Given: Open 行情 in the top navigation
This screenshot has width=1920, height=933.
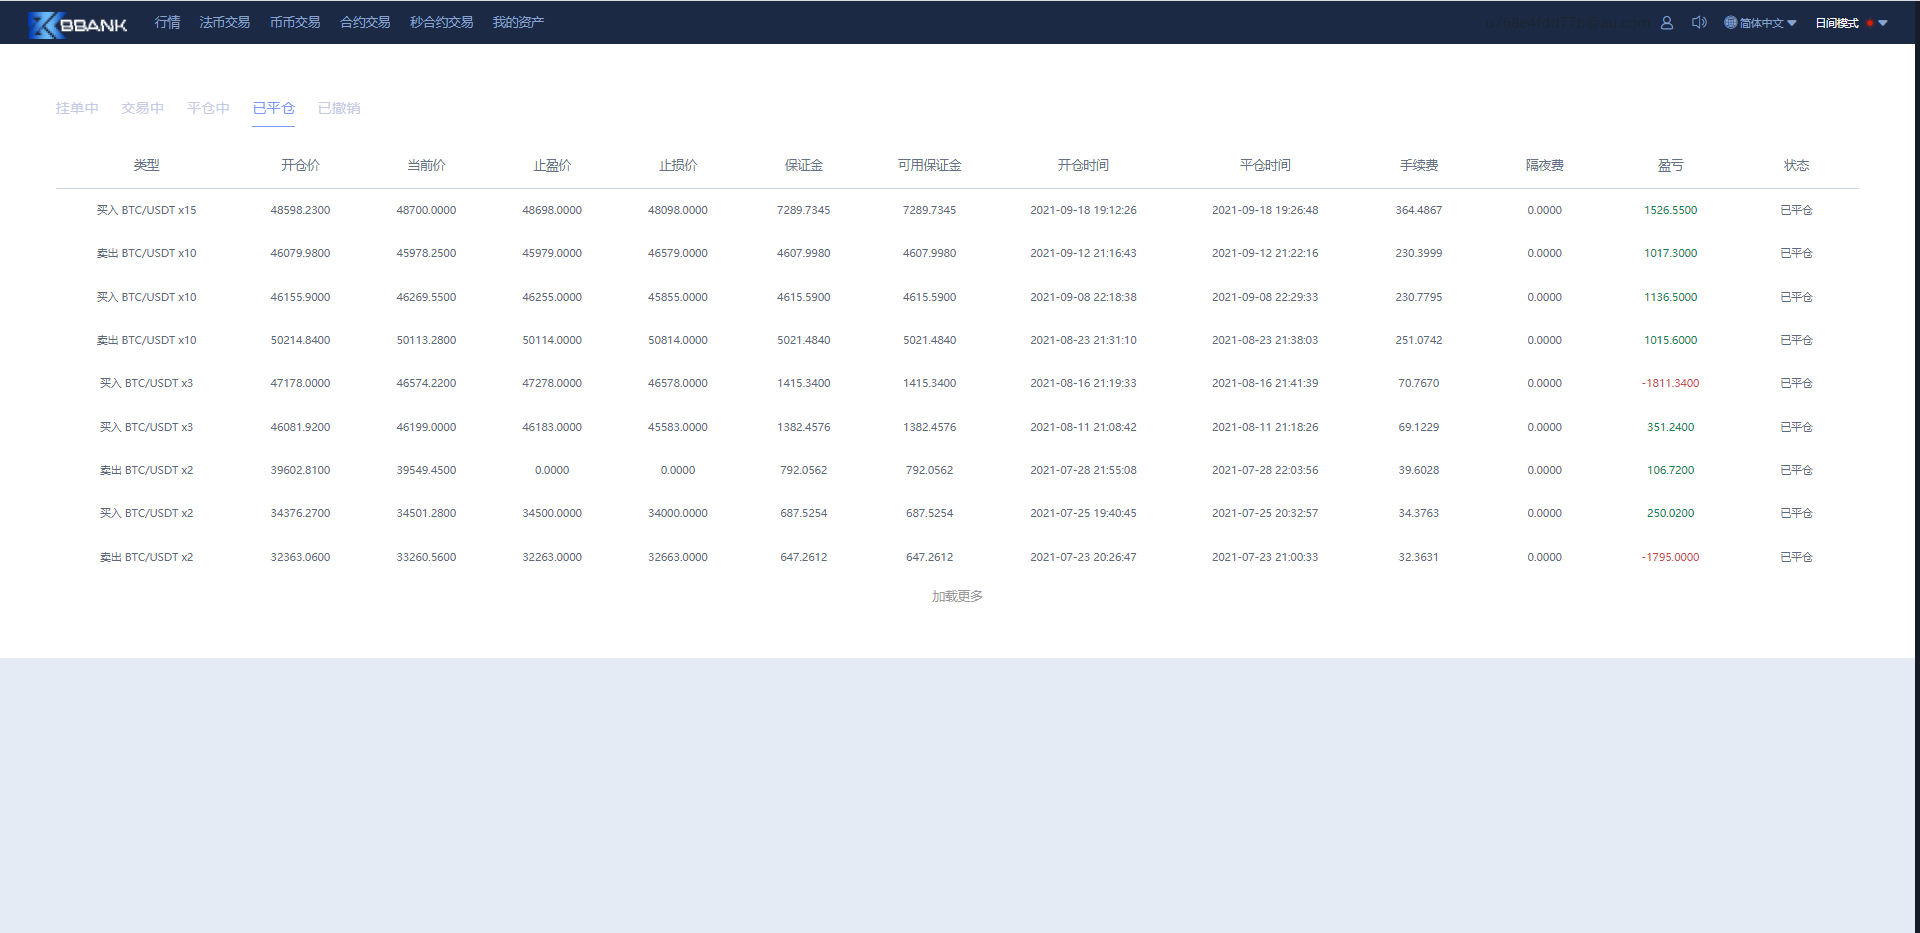Looking at the screenshot, I should tap(167, 22).
